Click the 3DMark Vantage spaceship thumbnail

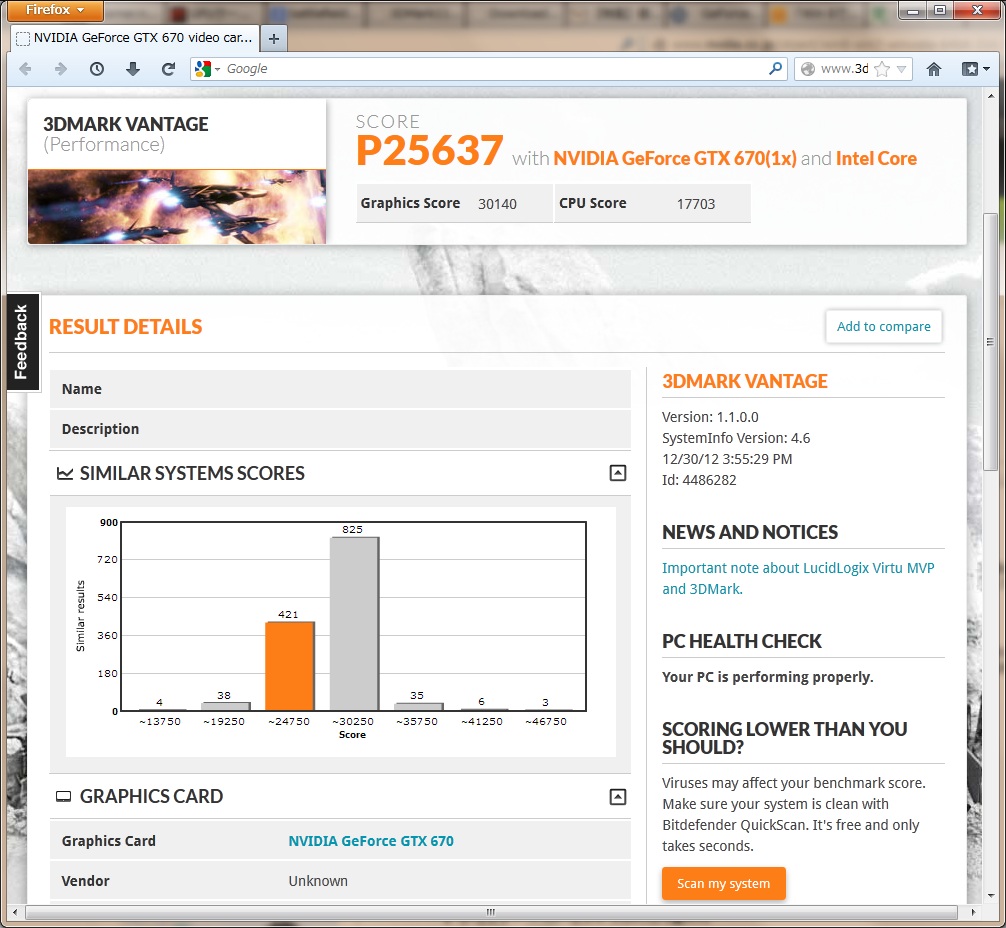click(x=177, y=207)
